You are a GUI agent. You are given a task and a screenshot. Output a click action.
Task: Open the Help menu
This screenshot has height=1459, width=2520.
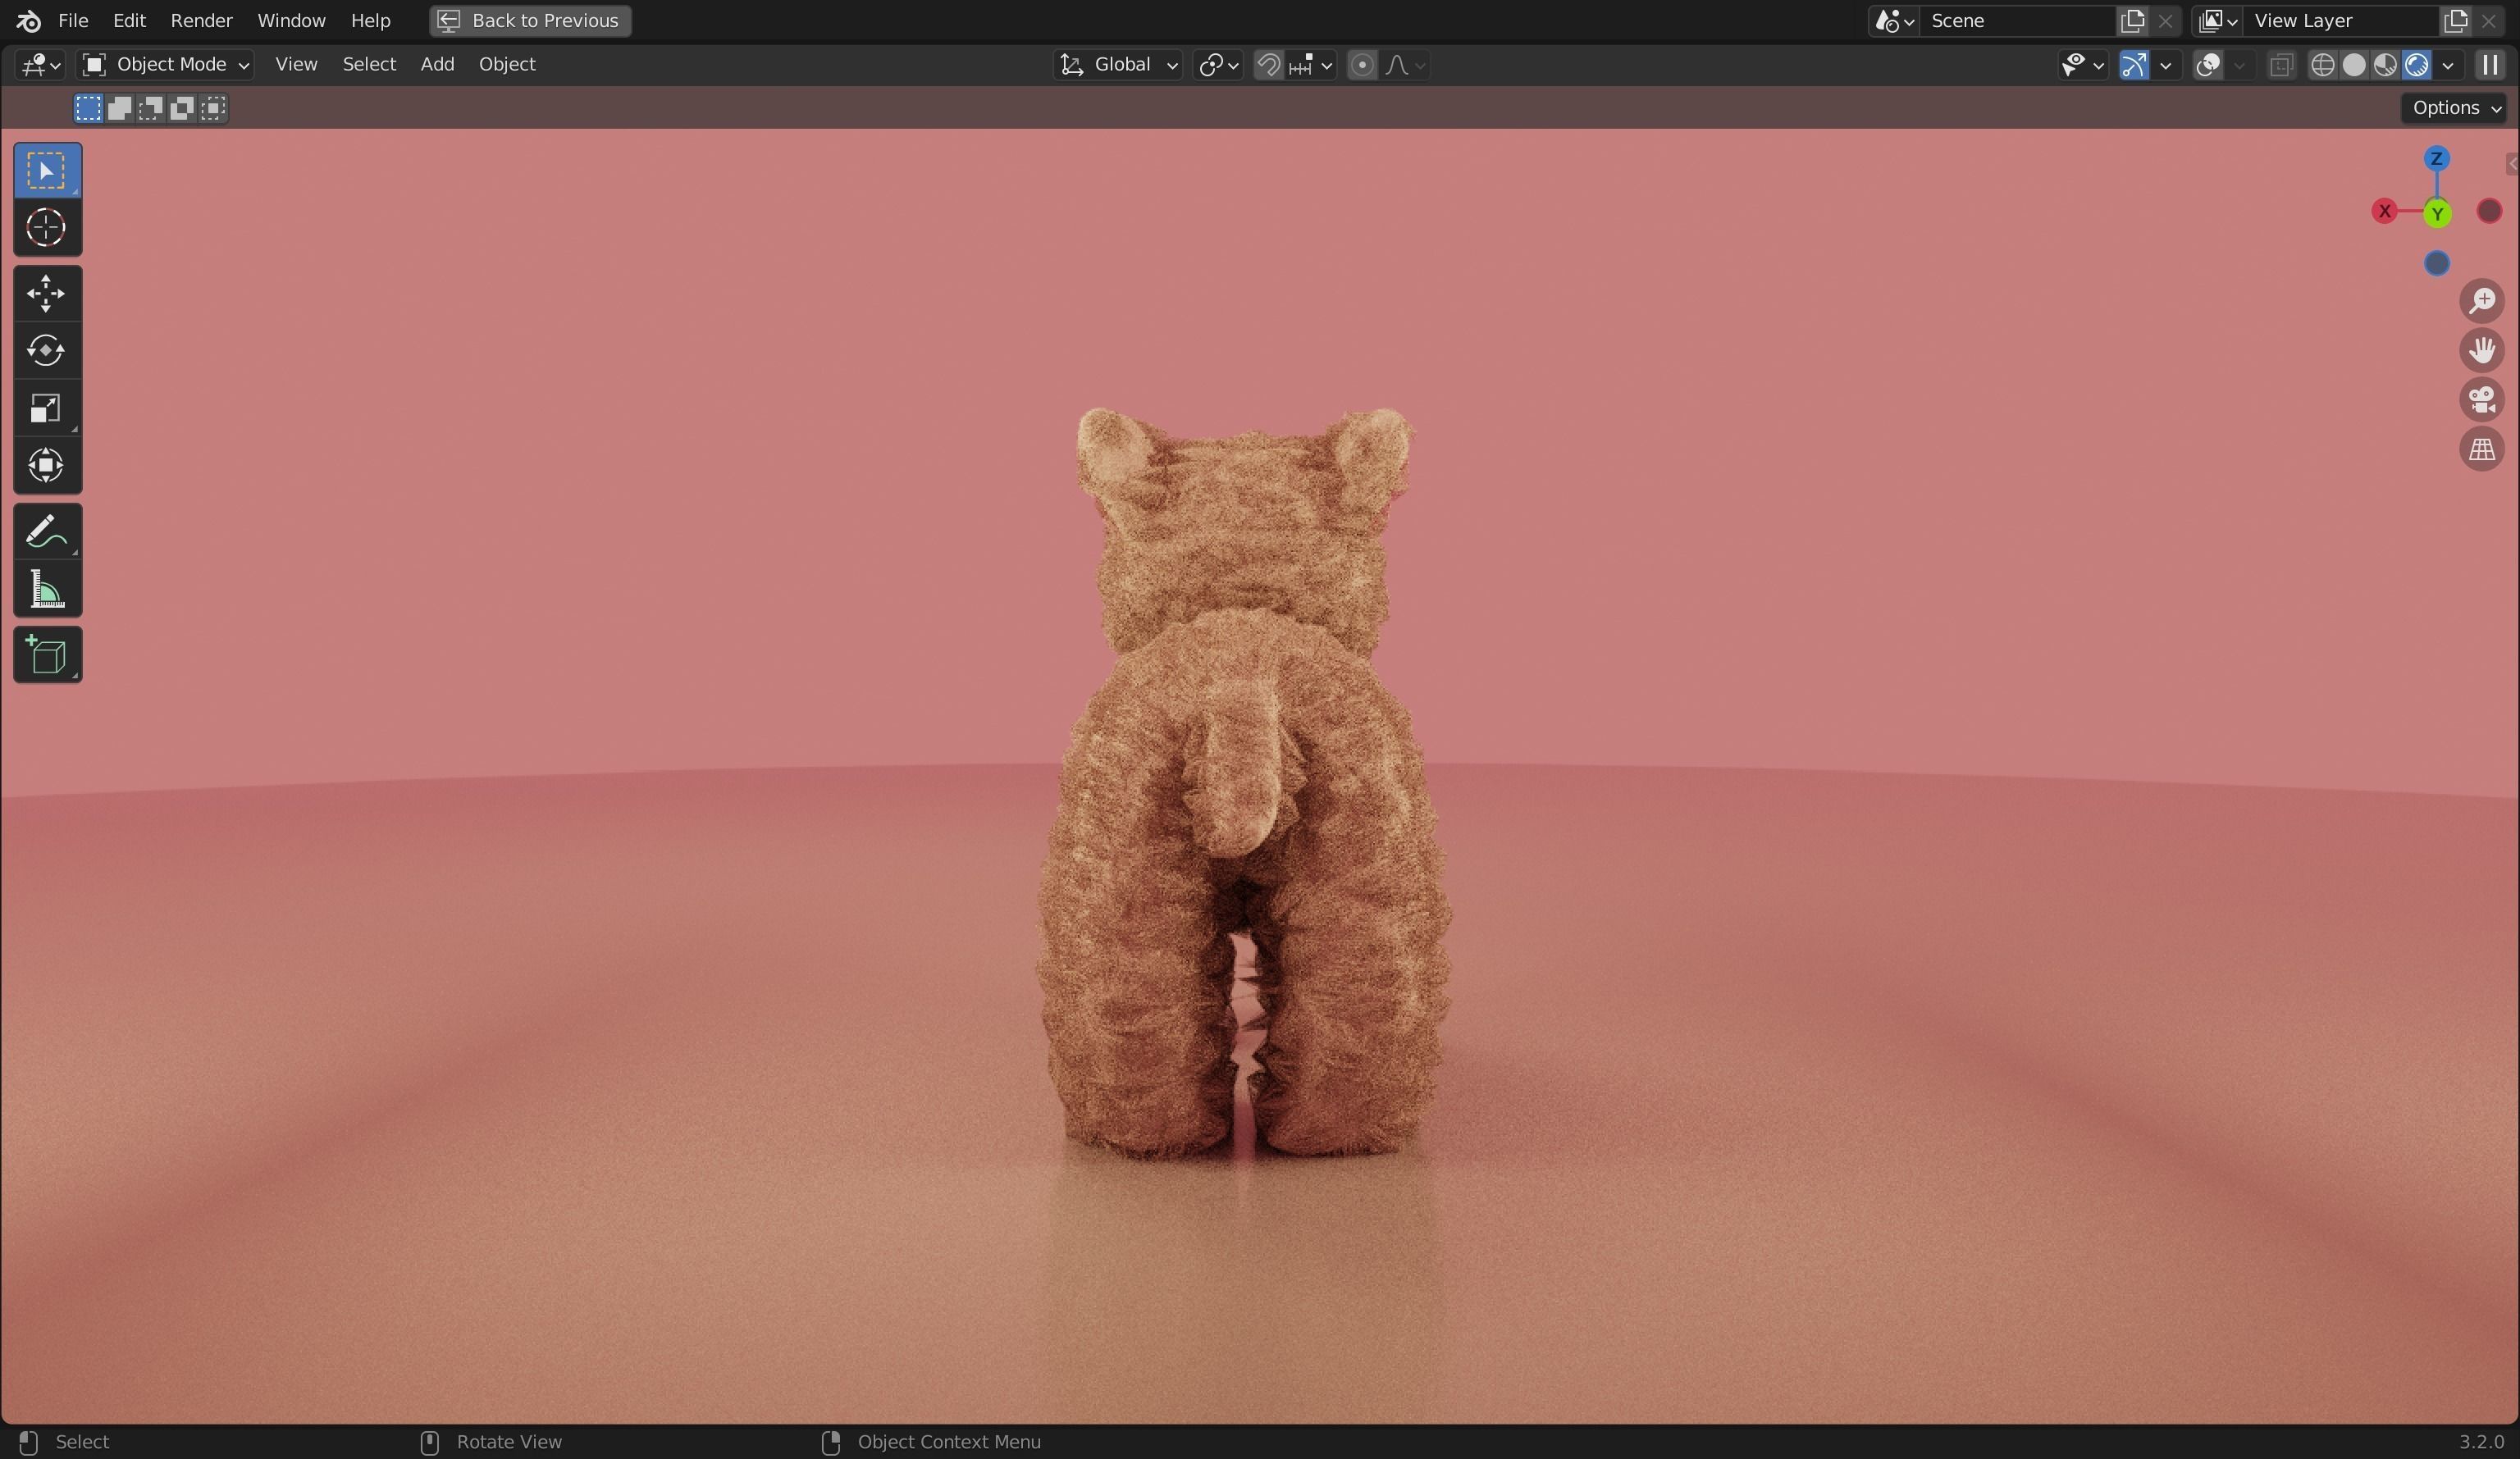point(370,20)
